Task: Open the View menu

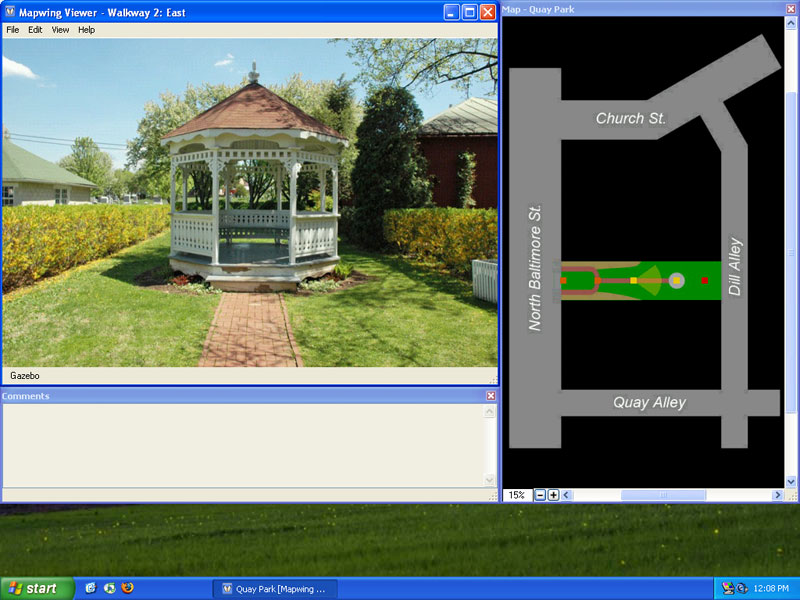Action: [60, 30]
